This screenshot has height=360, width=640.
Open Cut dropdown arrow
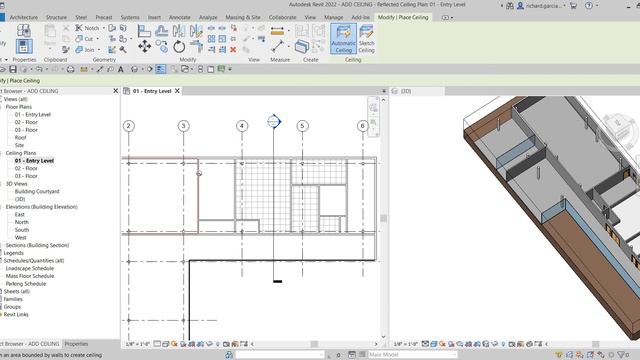point(98,38)
